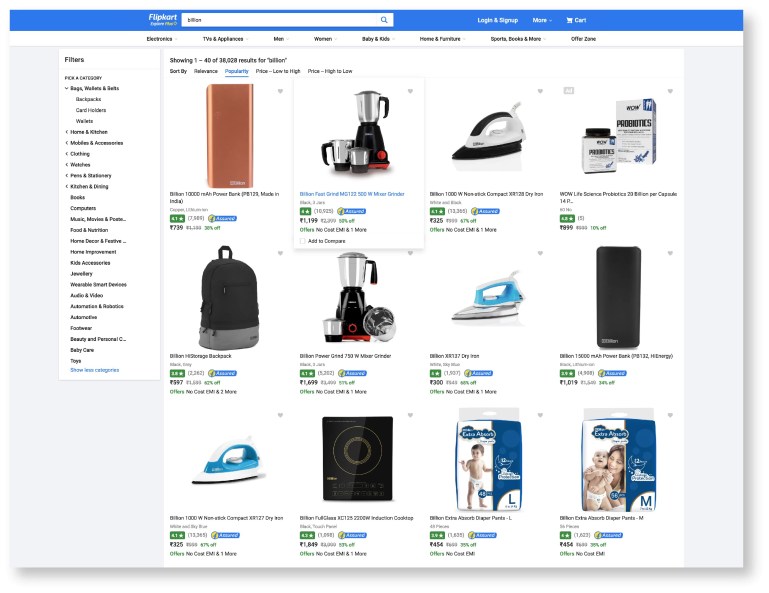Check the Add to Compare checkbox
This screenshot has width=769, height=593.
point(303,241)
